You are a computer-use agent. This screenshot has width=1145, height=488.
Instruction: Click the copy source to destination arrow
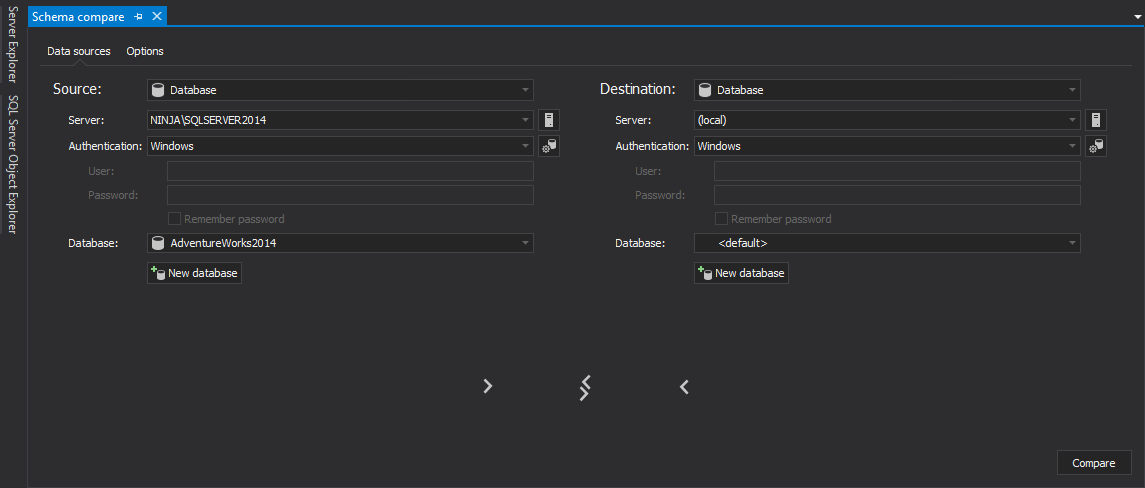pyautogui.click(x=487, y=386)
